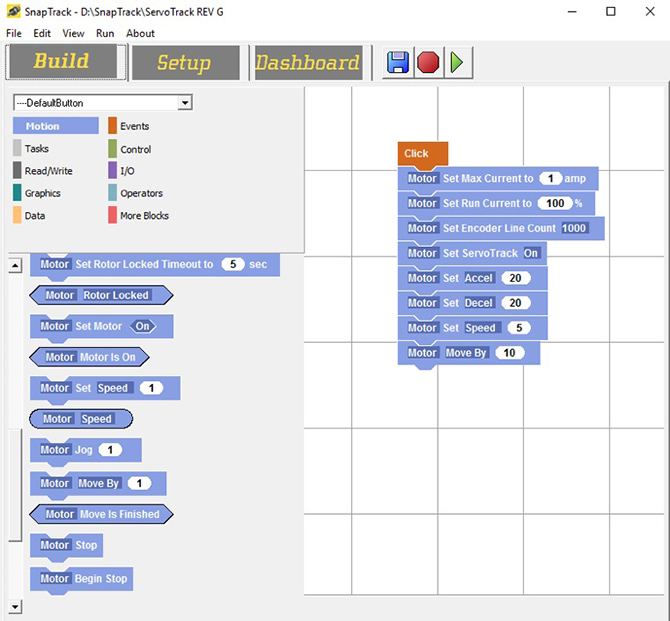Pick the Set Rotor Locked Timeout palette block
This screenshot has width=670, height=621.
tap(155, 265)
